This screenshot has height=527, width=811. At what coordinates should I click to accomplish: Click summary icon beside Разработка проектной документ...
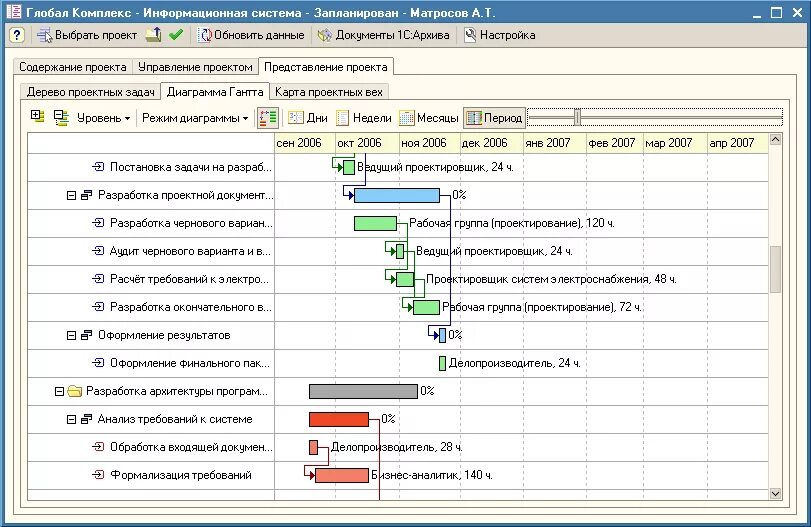(86, 195)
